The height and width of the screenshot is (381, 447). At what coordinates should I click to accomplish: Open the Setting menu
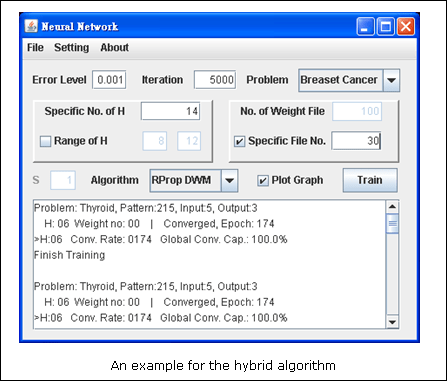(72, 48)
